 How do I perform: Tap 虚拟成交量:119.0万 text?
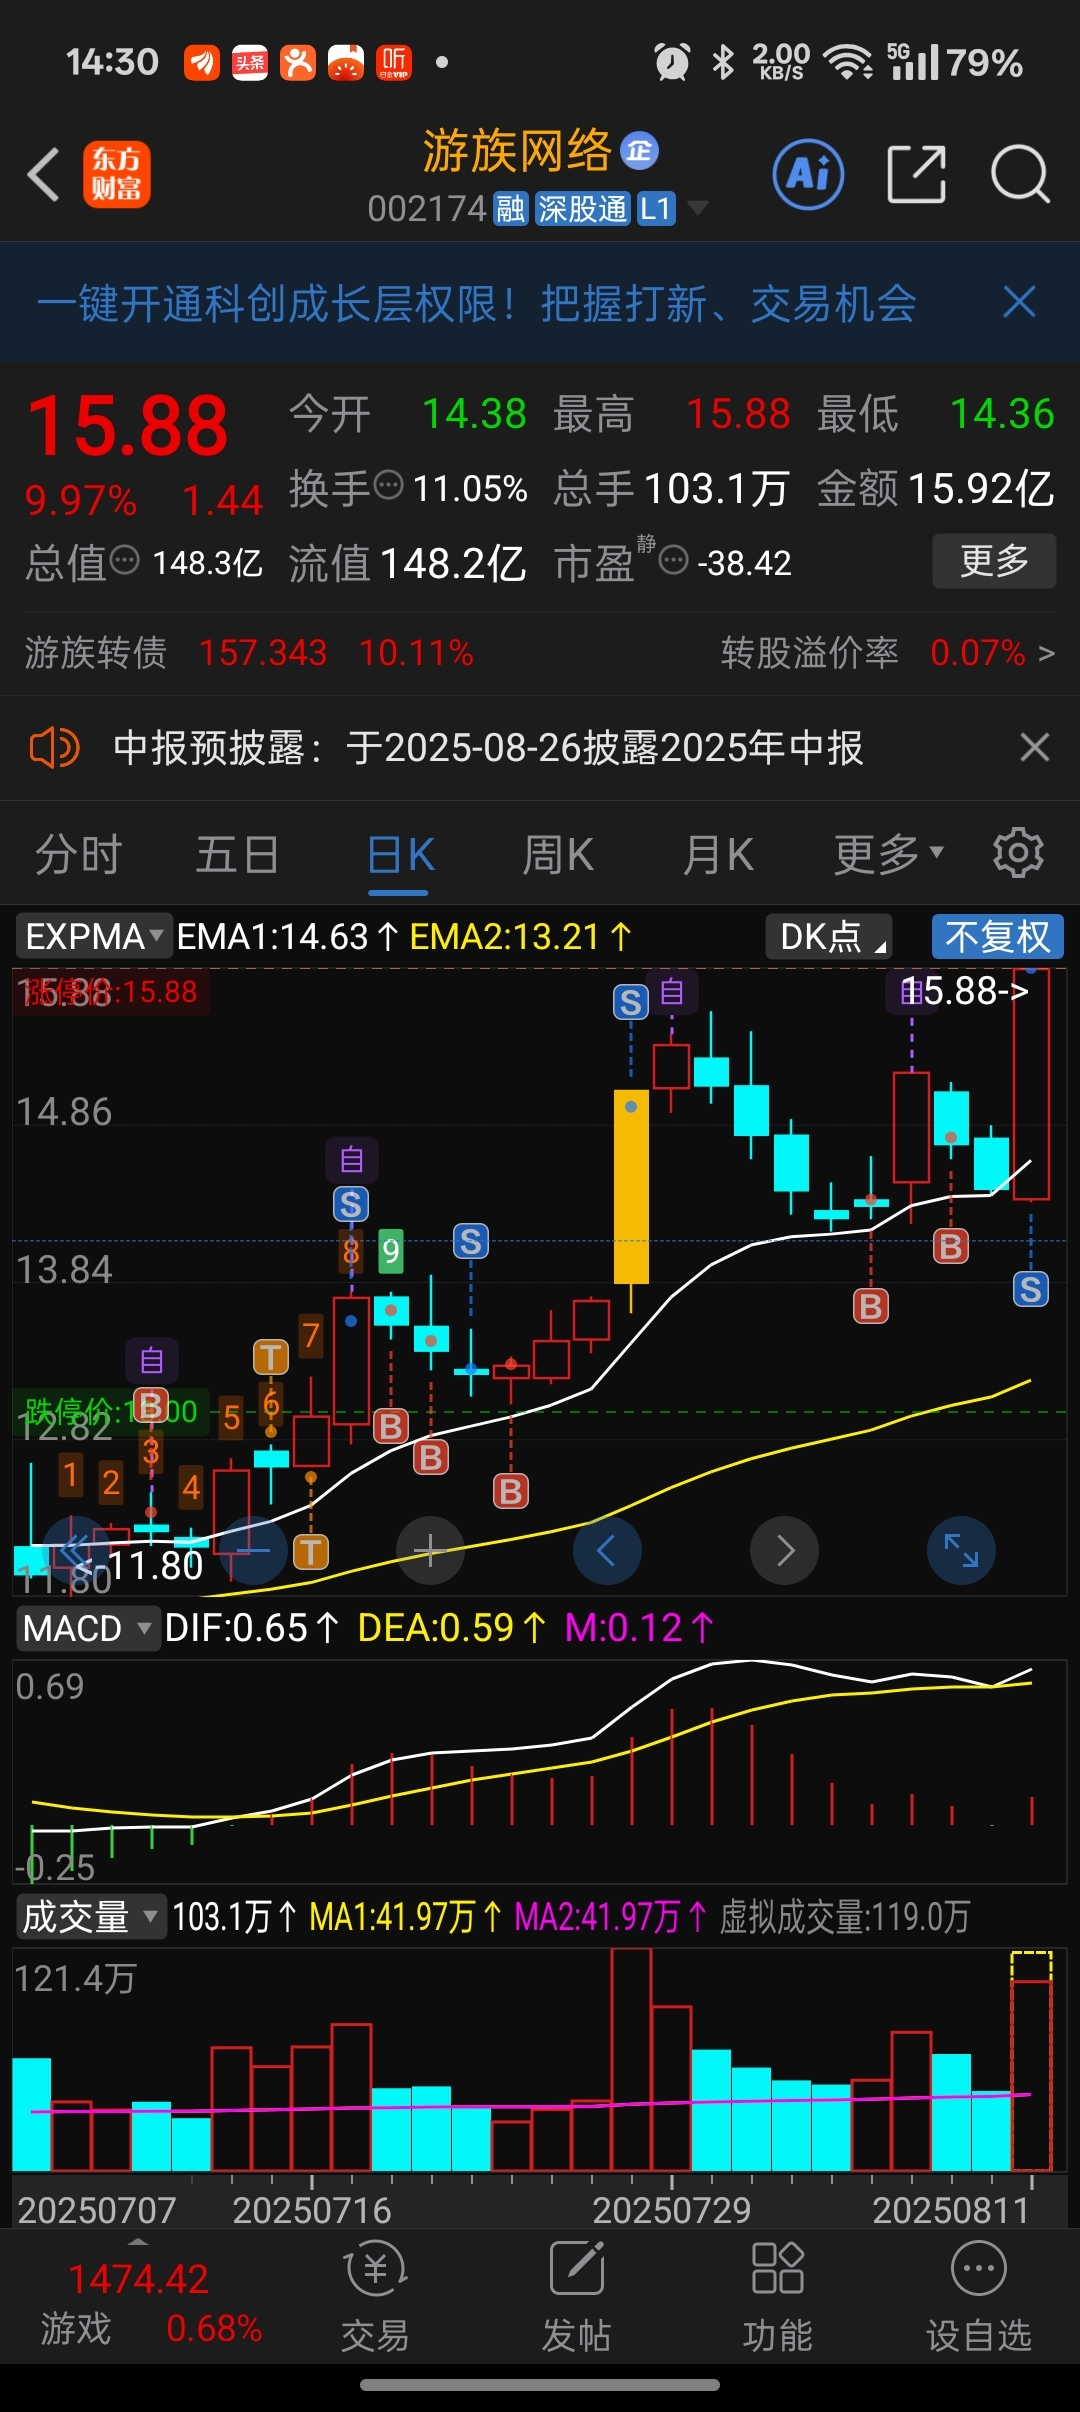click(x=845, y=1917)
